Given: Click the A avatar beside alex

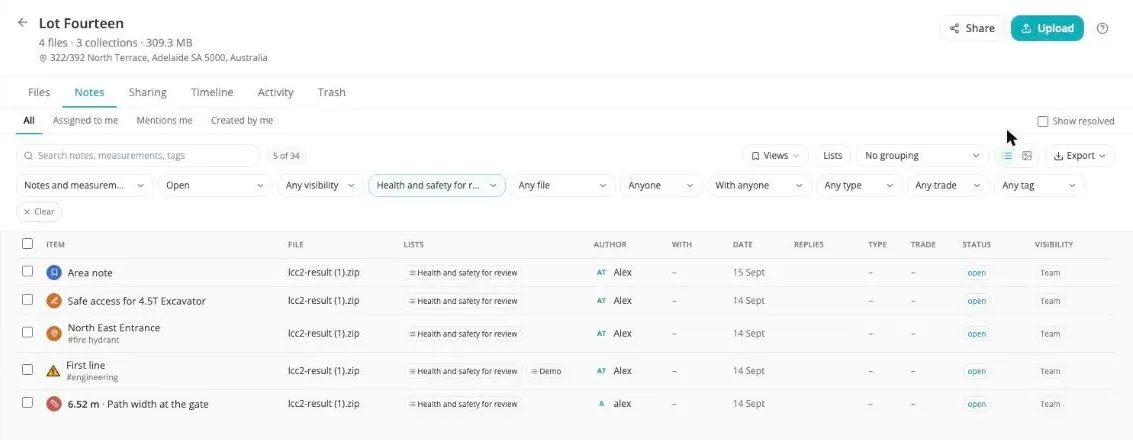Looking at the screenshot, I should pos(601,404).
